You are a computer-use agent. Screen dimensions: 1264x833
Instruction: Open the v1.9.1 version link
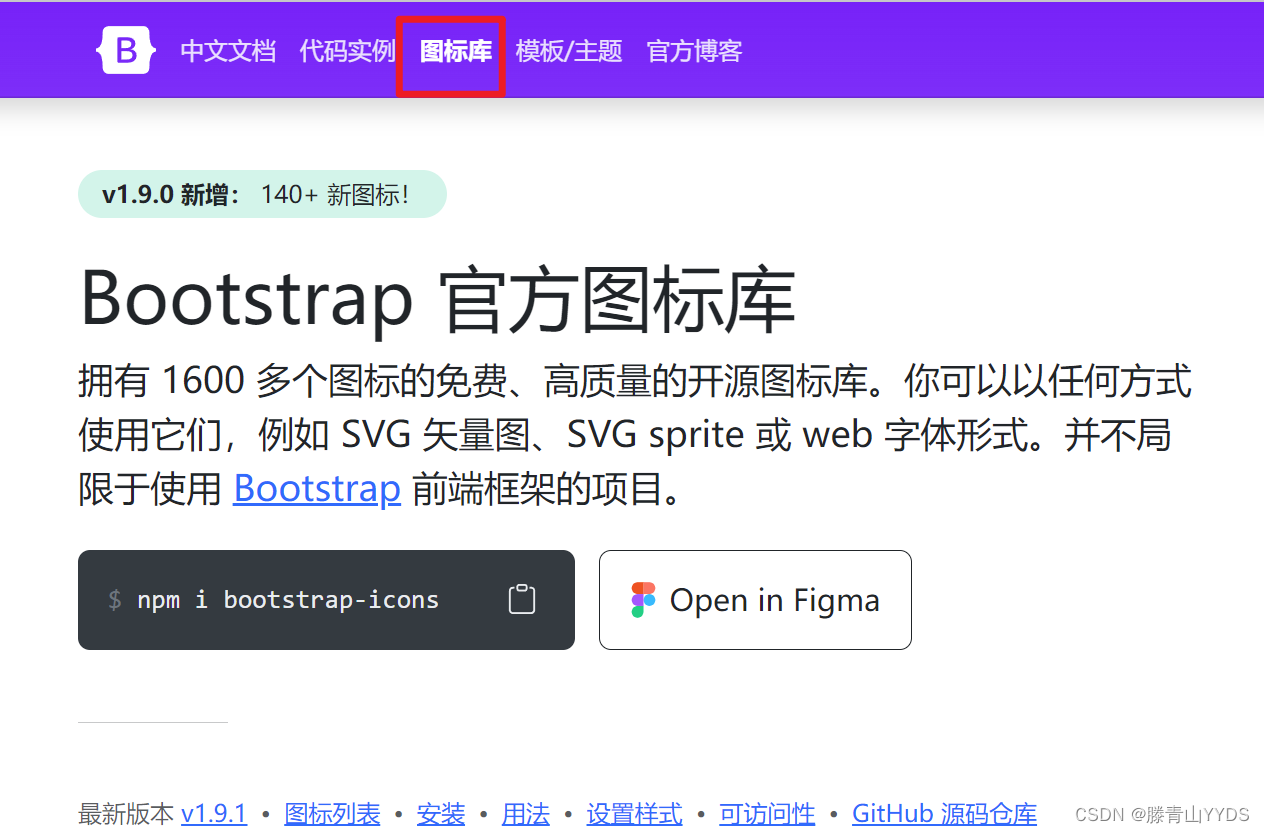pos(214,814)
